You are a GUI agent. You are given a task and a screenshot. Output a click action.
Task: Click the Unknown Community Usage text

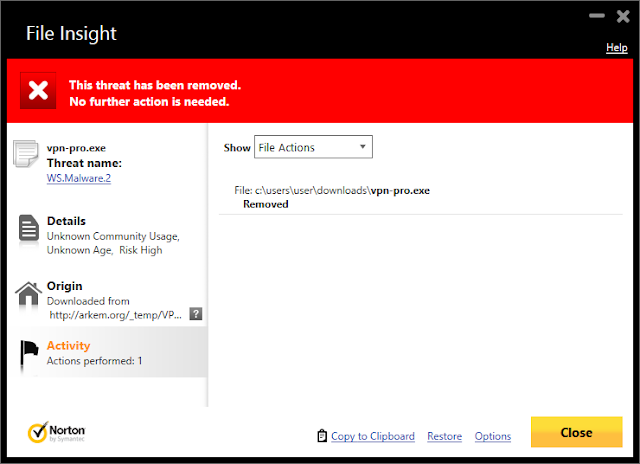[x=113, y=236]
